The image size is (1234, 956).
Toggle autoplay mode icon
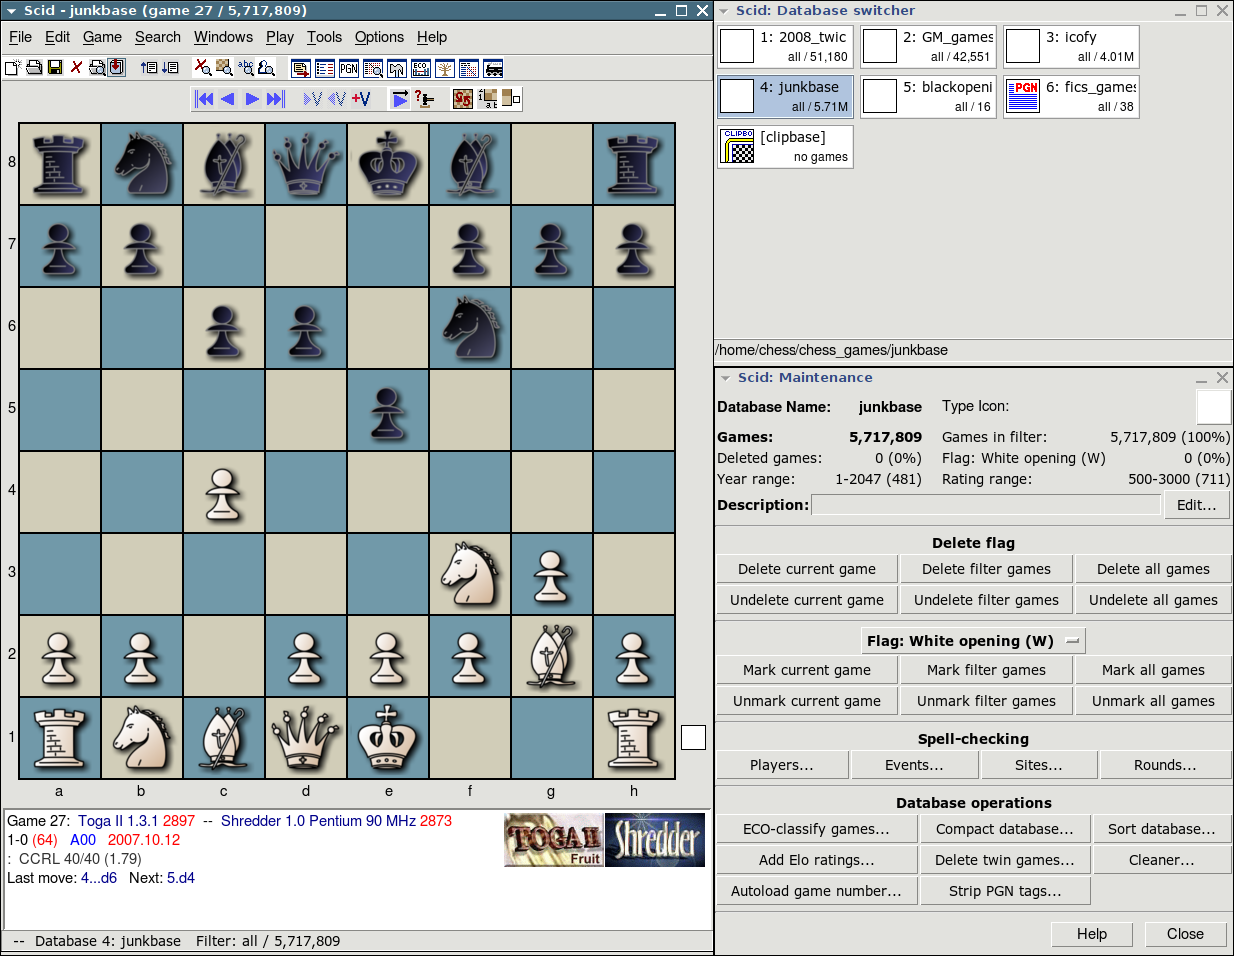400,98
